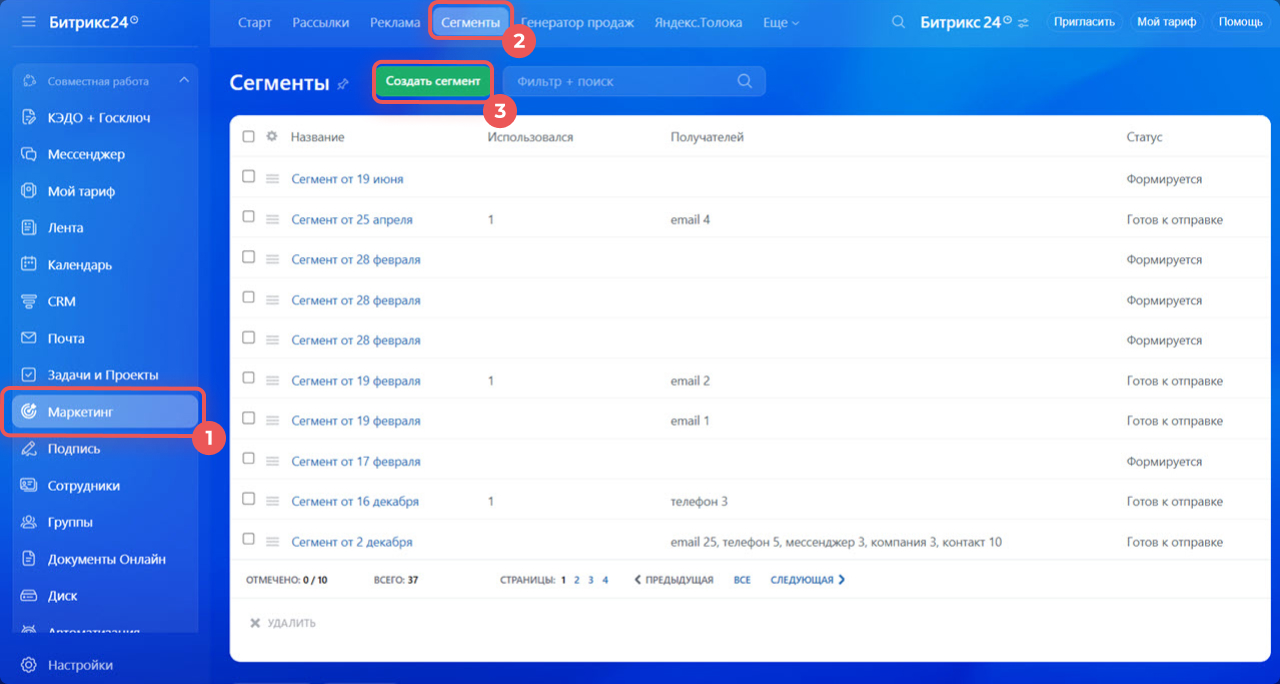Click the Статус column header
Viewport: 1280px width, 684px height.
pos(1145,137)
